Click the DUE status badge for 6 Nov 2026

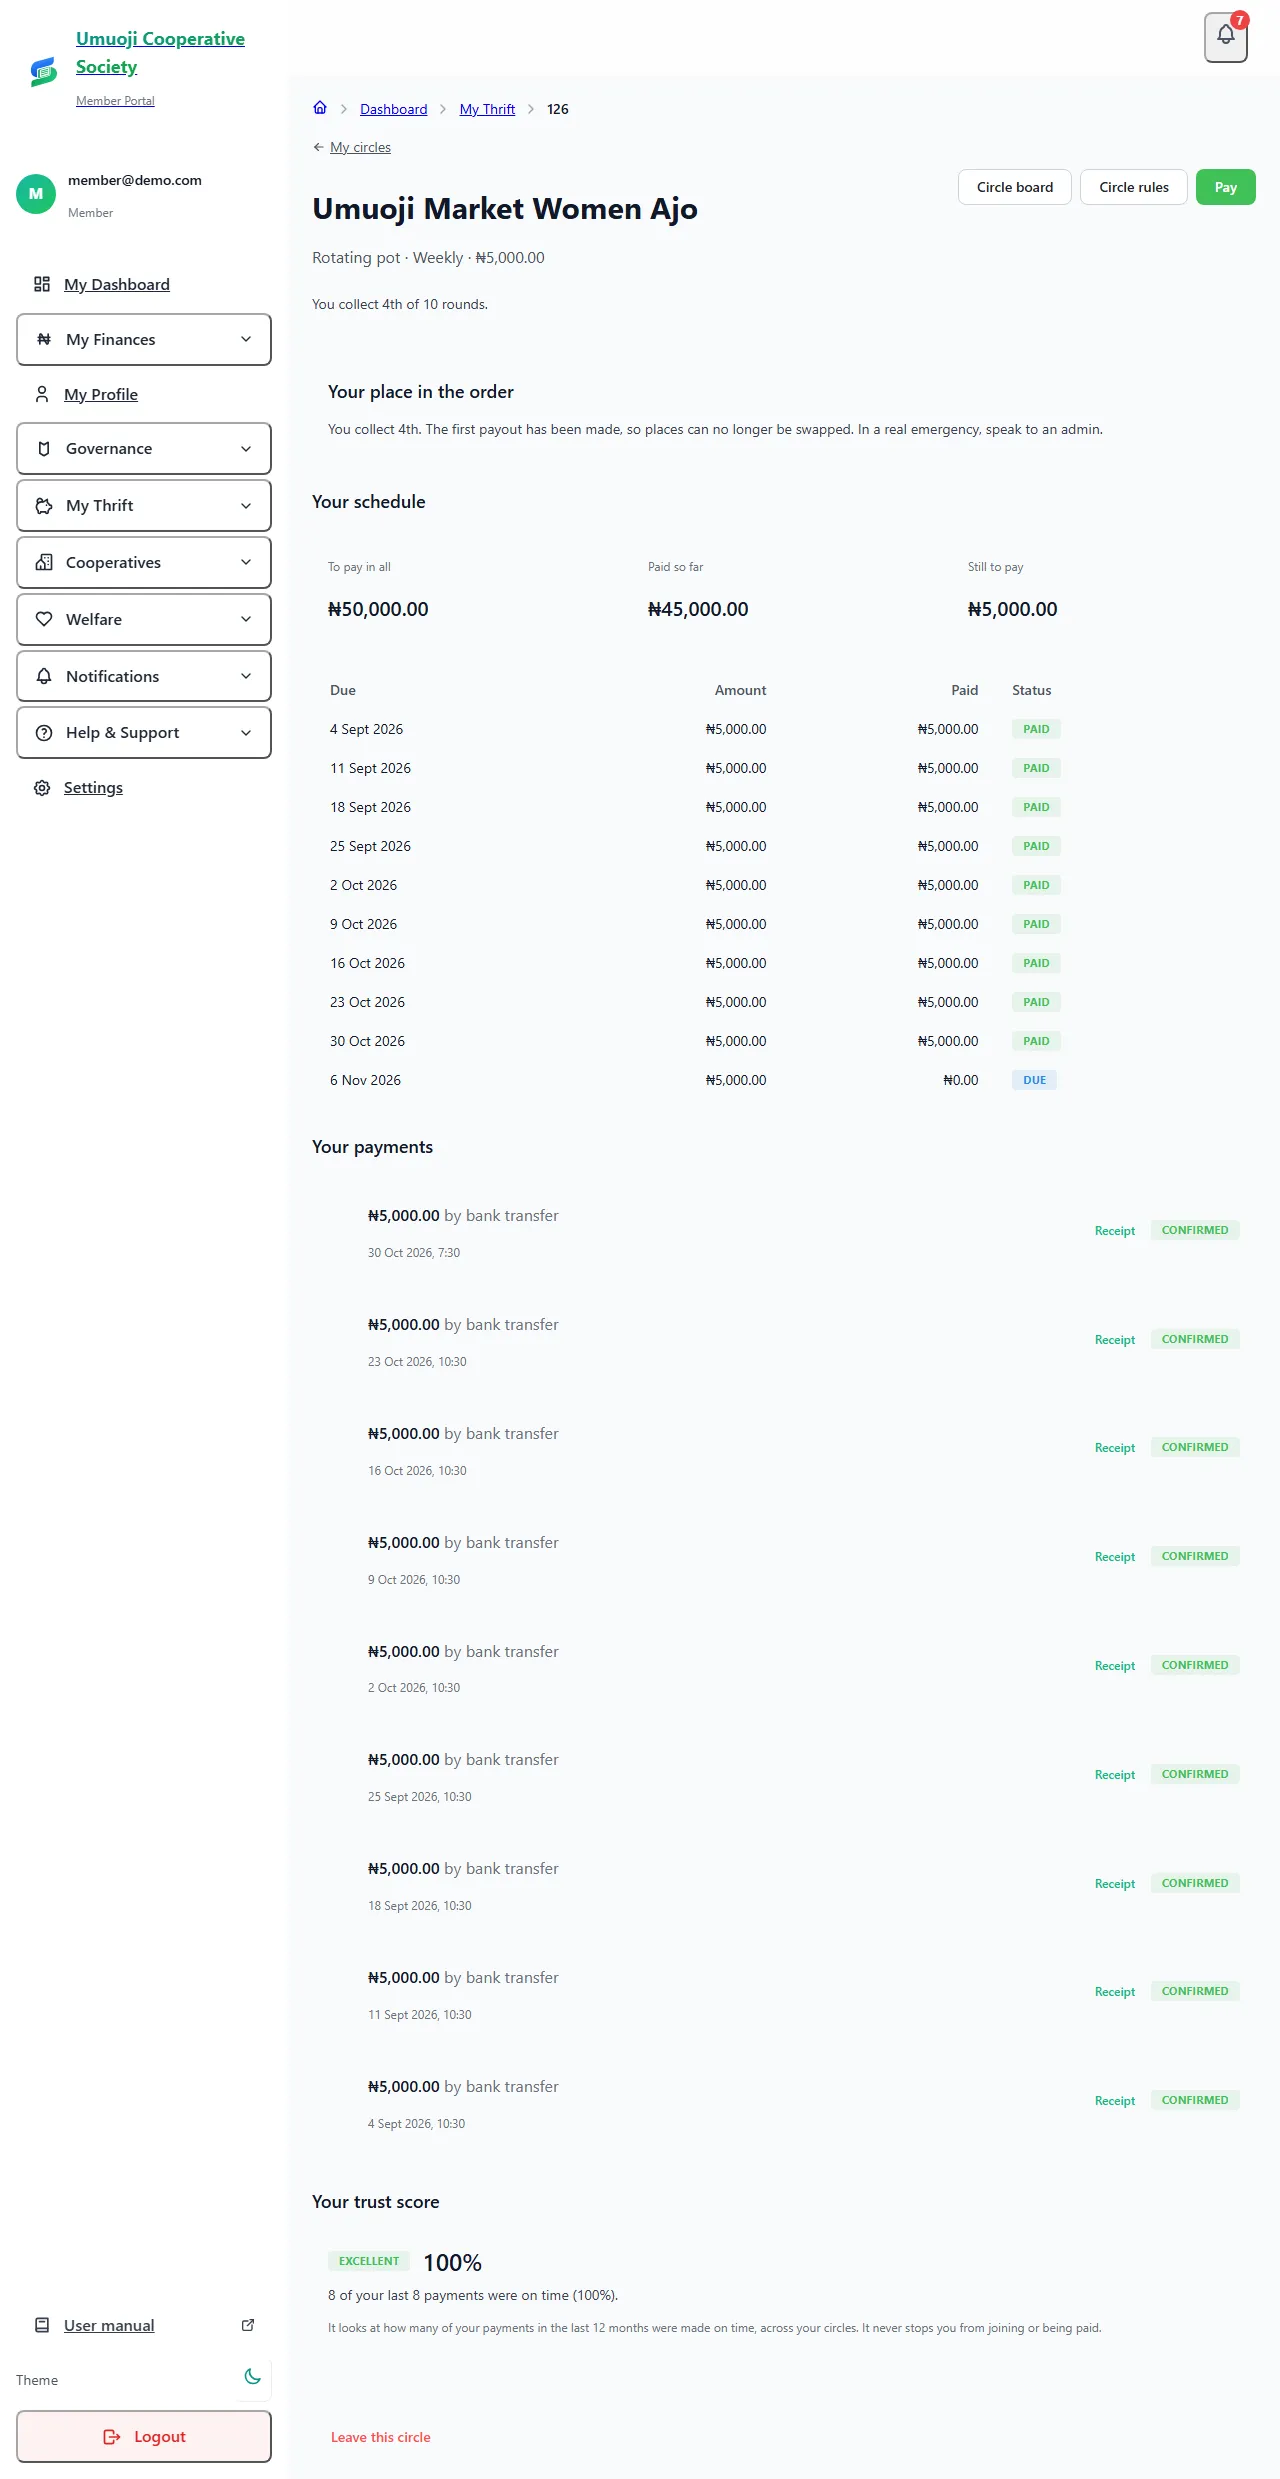point(1035,1080)
